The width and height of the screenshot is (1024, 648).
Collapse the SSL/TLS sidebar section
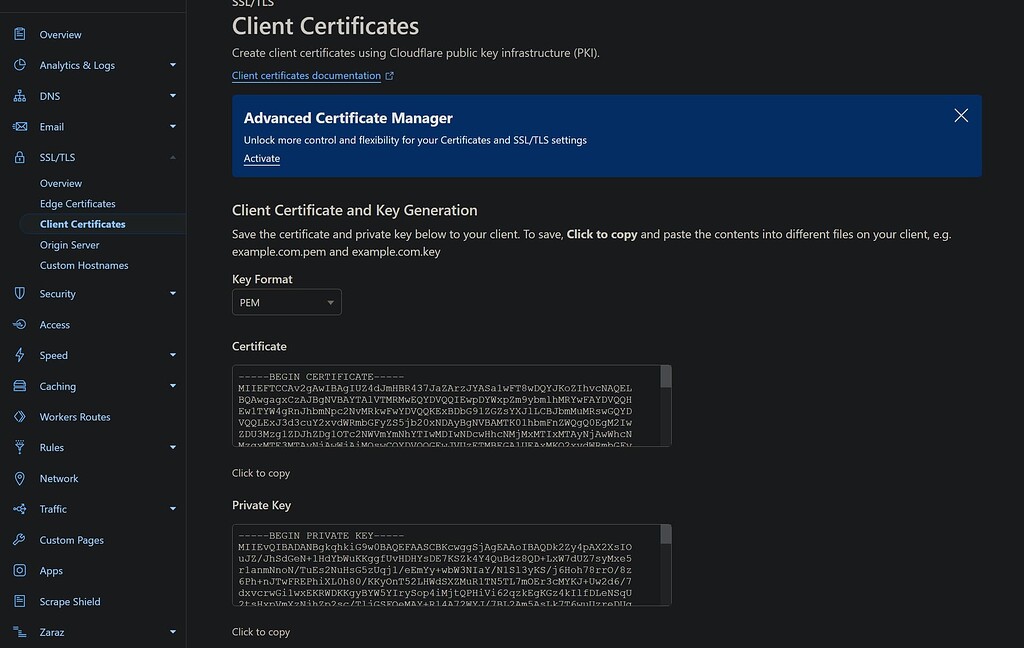(x=173, y=158)
